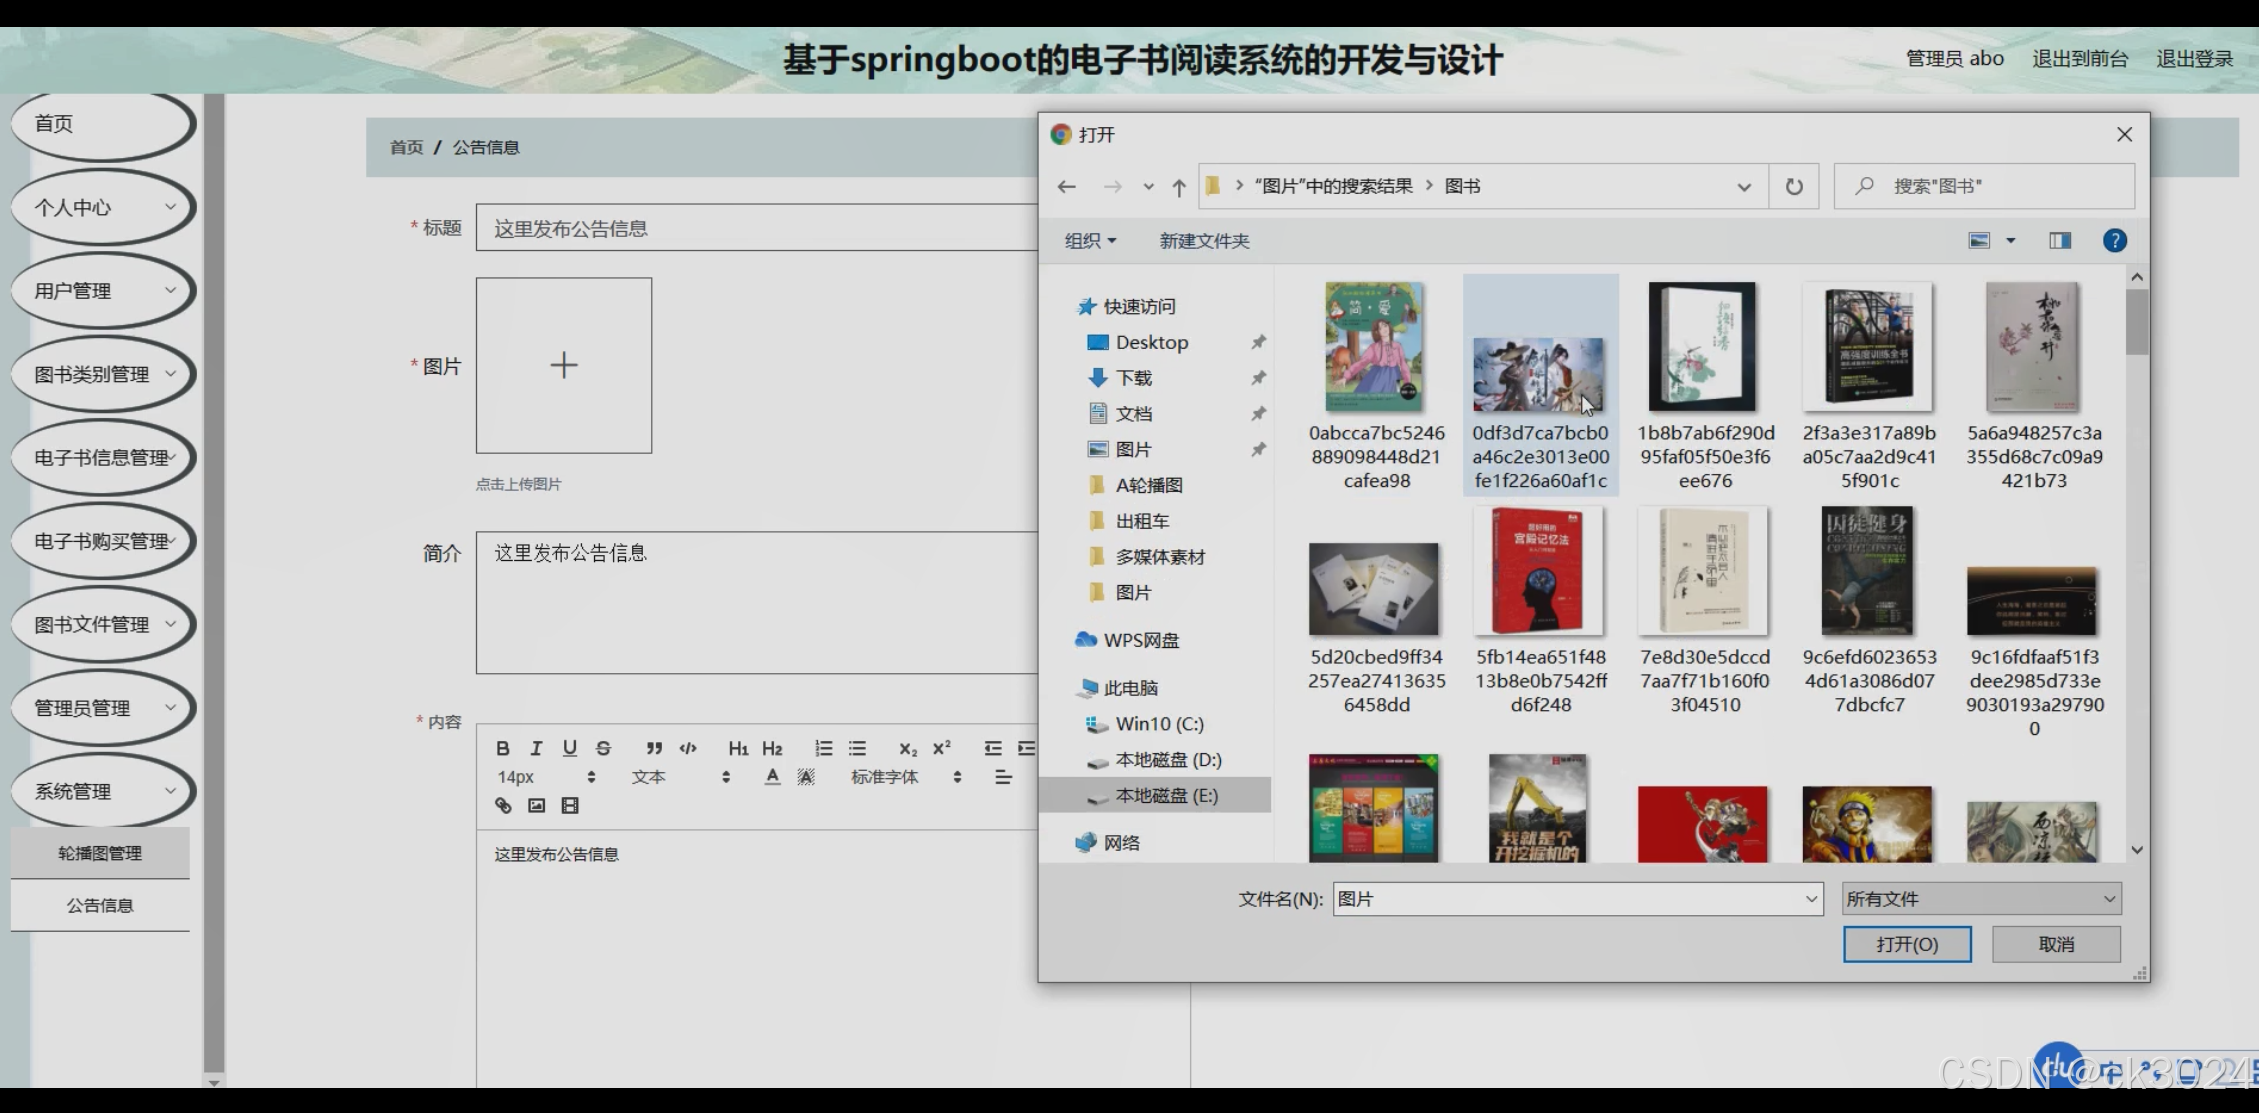This screenshot has width=2259, height=1113.
Task: Insert a code block via the editor icon
Action: pos(688,748)
